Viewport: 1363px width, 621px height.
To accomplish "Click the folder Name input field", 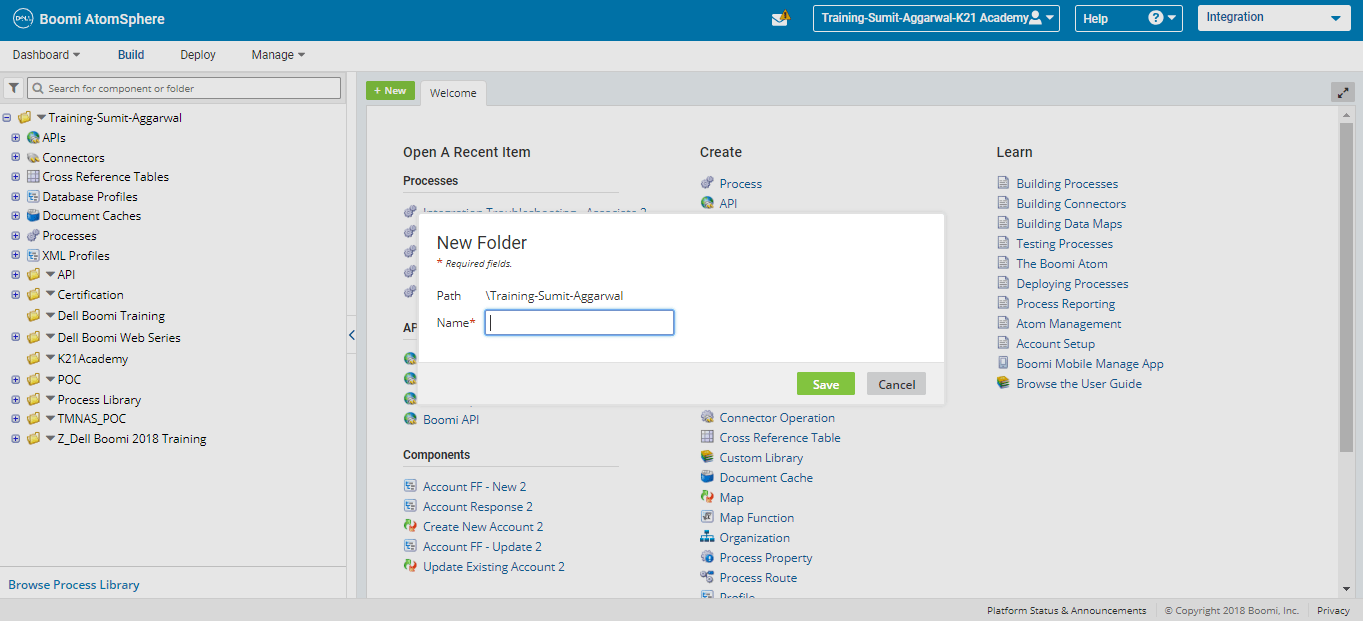I will click(578, 322).
